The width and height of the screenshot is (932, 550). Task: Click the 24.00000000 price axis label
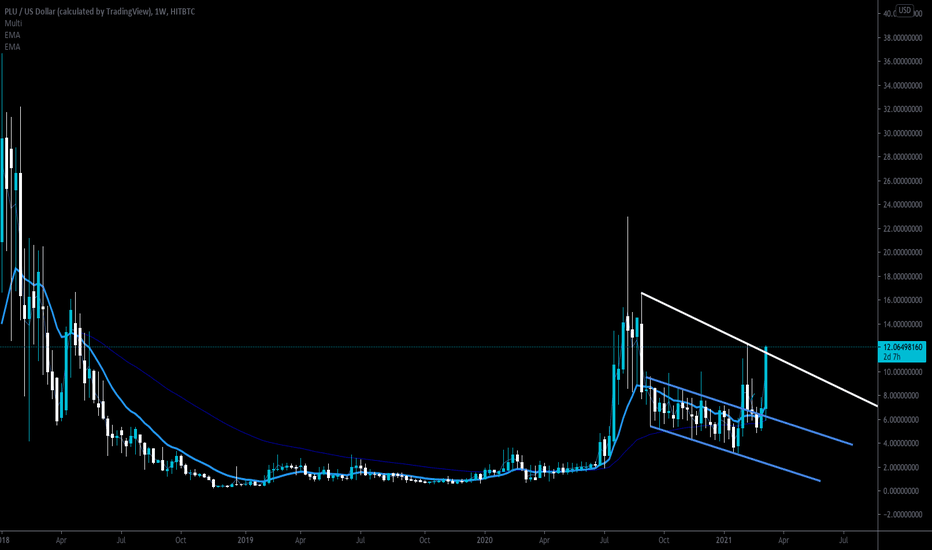click(x=902, y=205)
